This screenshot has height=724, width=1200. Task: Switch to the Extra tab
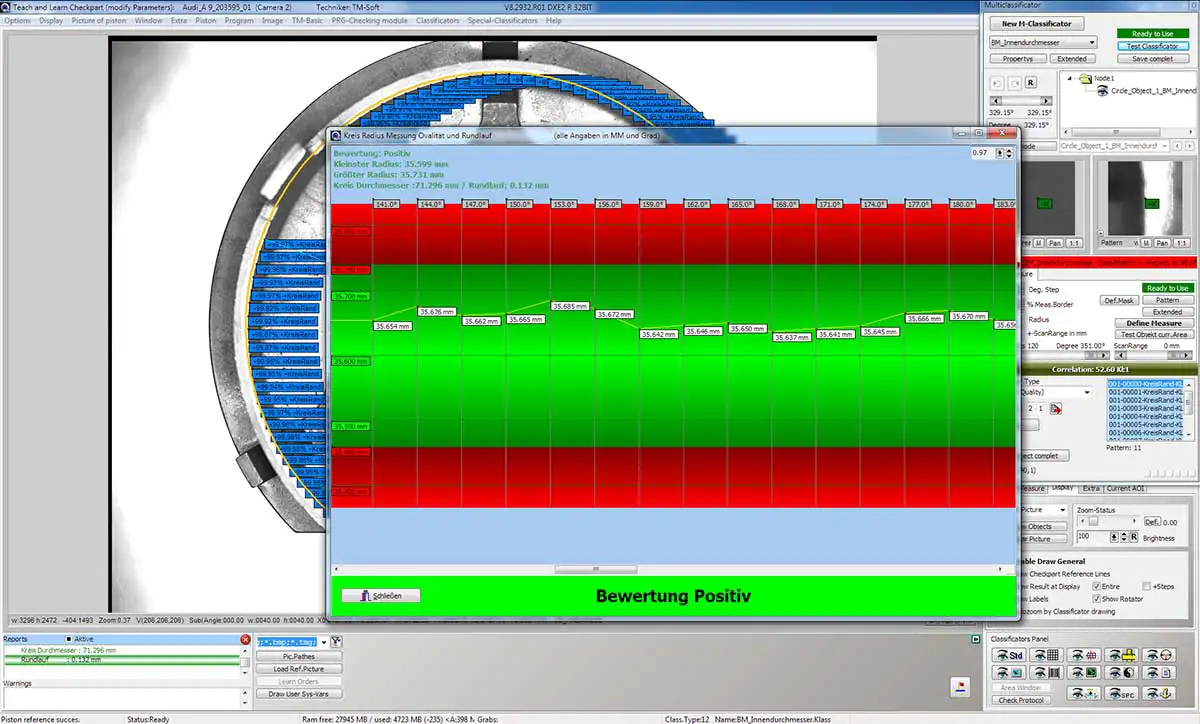pyautogui.click(x=1090, y=488)
